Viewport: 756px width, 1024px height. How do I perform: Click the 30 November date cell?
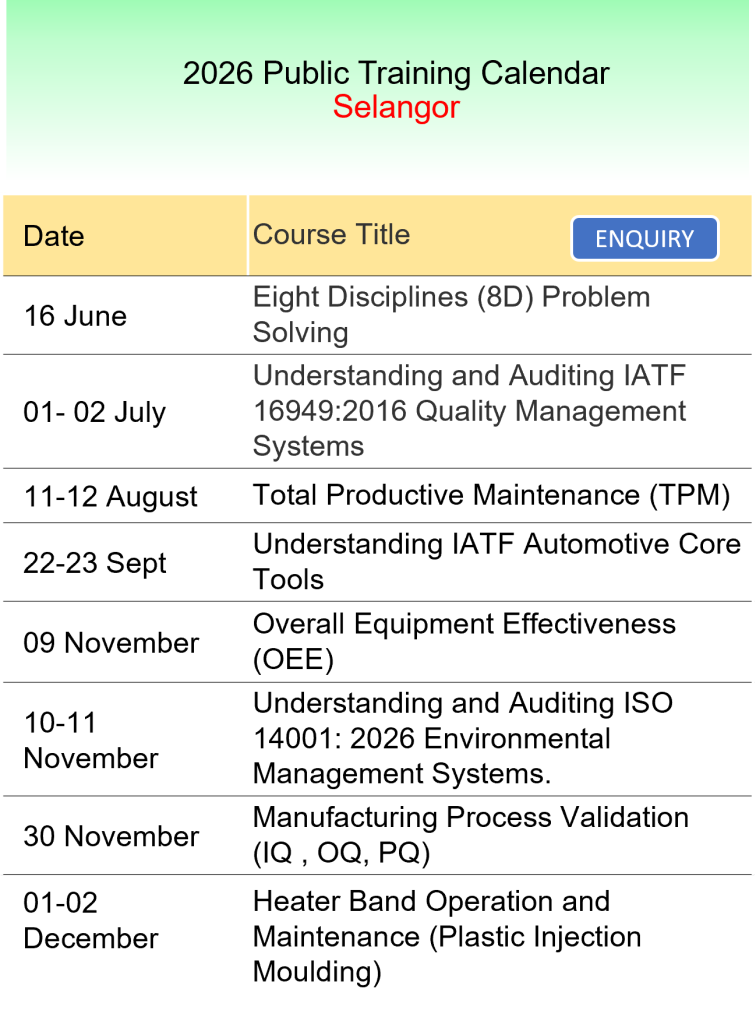(111, 836)
